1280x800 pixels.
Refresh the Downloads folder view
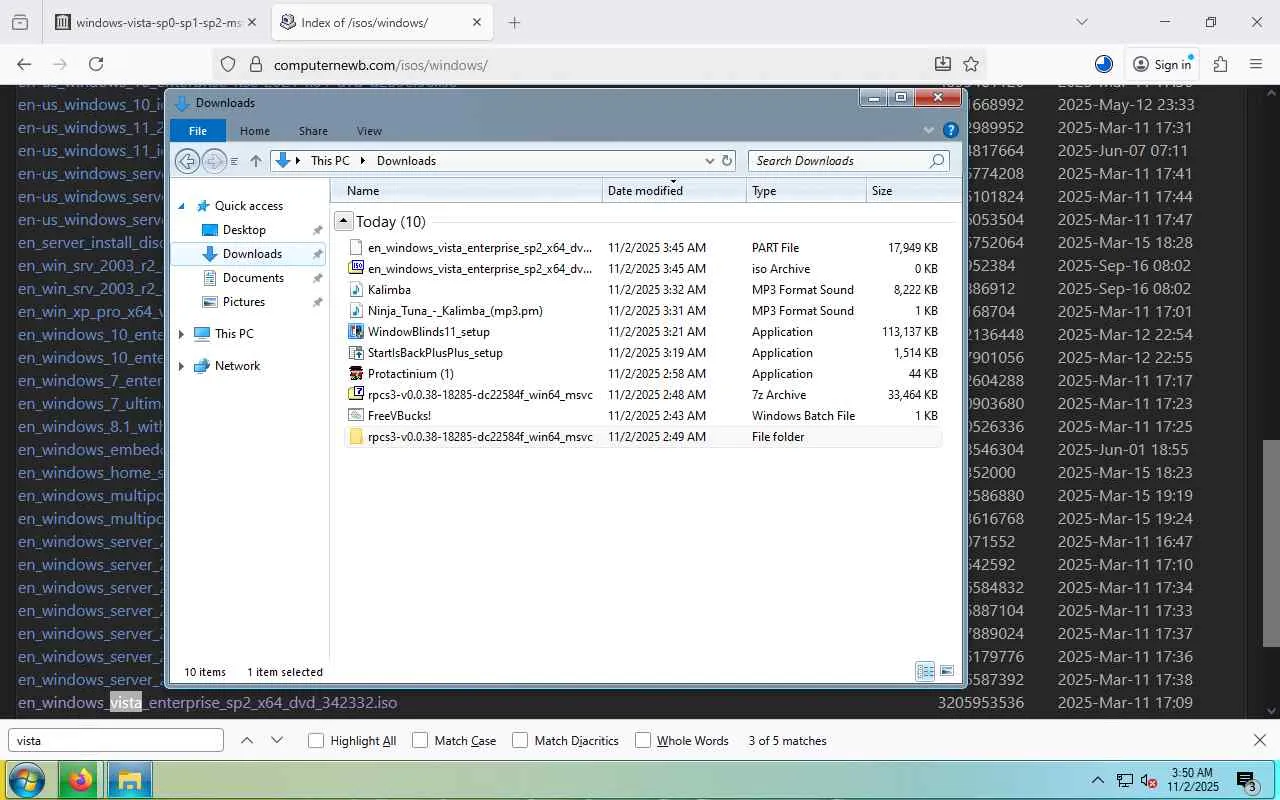tap(727, 161)
